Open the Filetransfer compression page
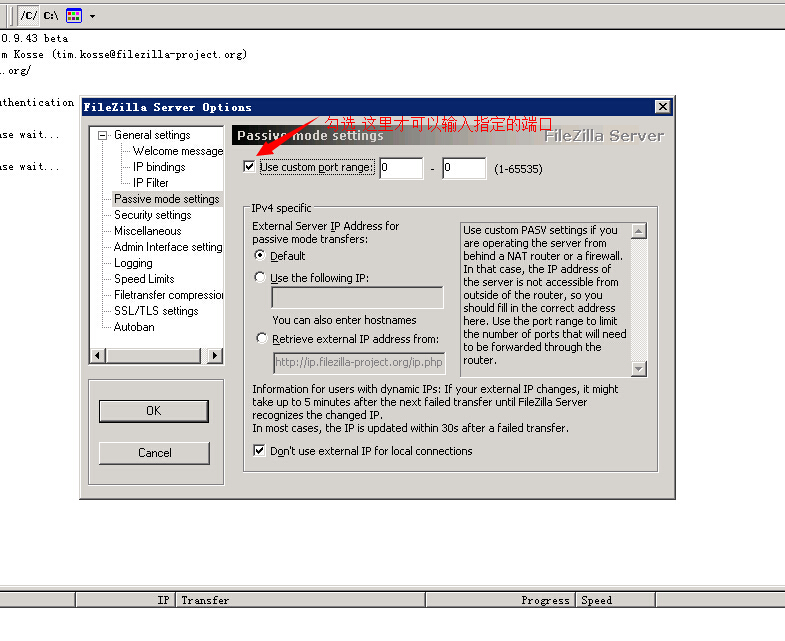The image size is (785, 641). click(x=168, y=295)
